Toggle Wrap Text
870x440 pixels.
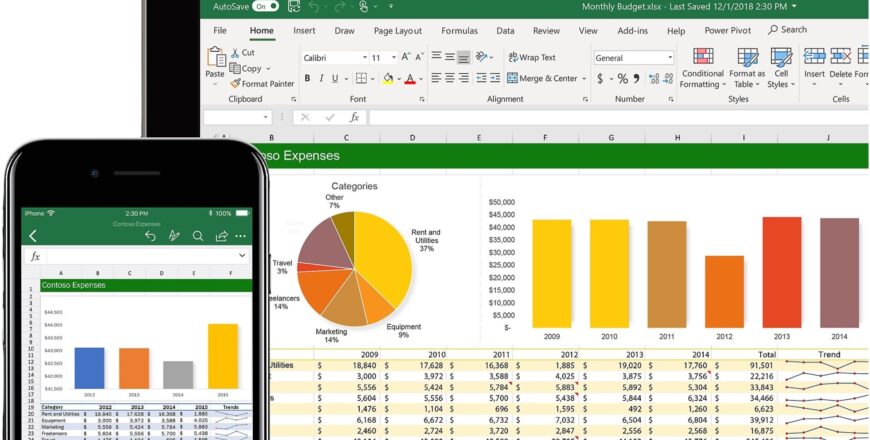[x=532, y=57]
